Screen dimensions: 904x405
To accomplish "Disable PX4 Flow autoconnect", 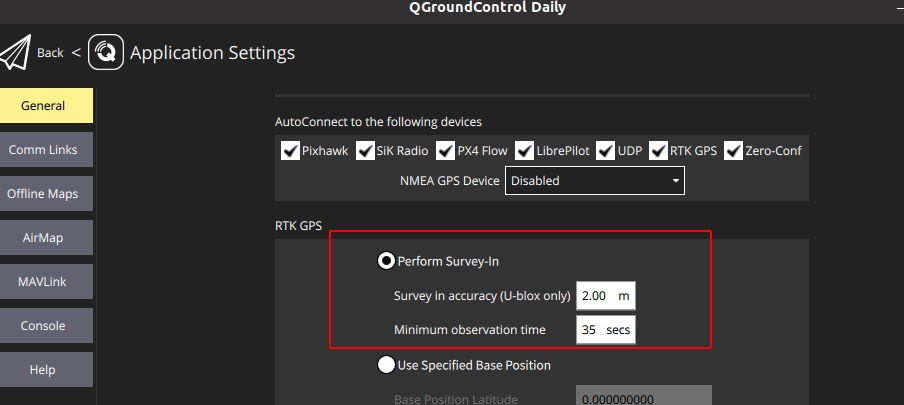I will coord(446,151).
